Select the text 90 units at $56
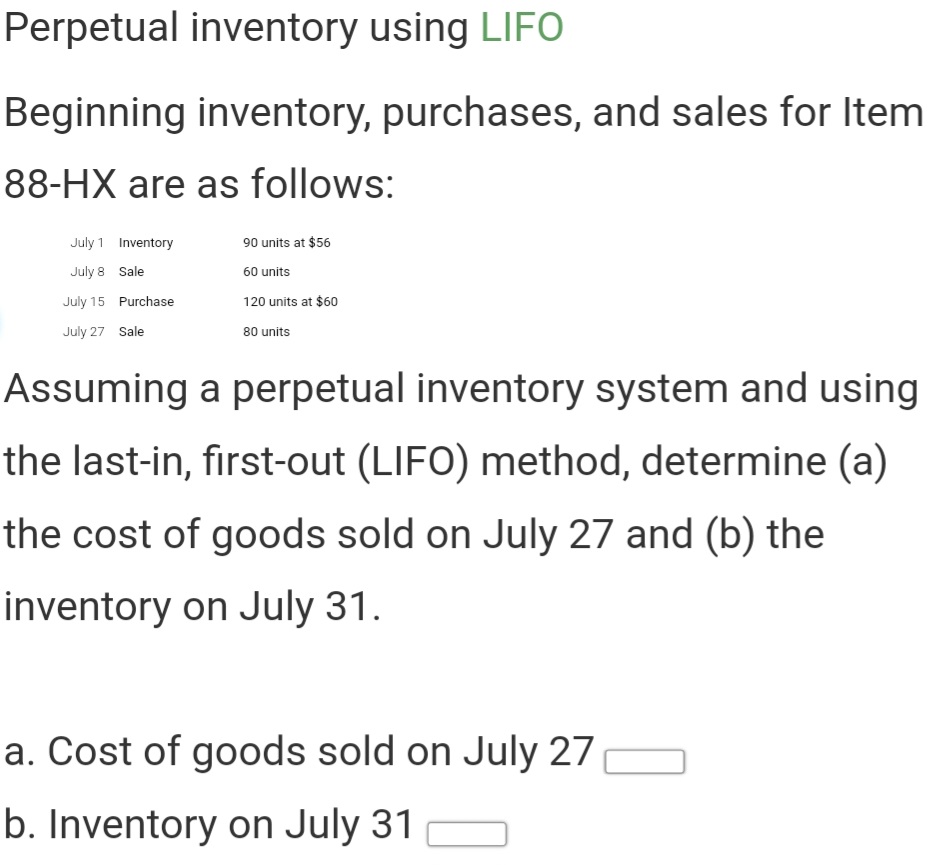Viewport: 936px width, 865px height. (287, 242)
